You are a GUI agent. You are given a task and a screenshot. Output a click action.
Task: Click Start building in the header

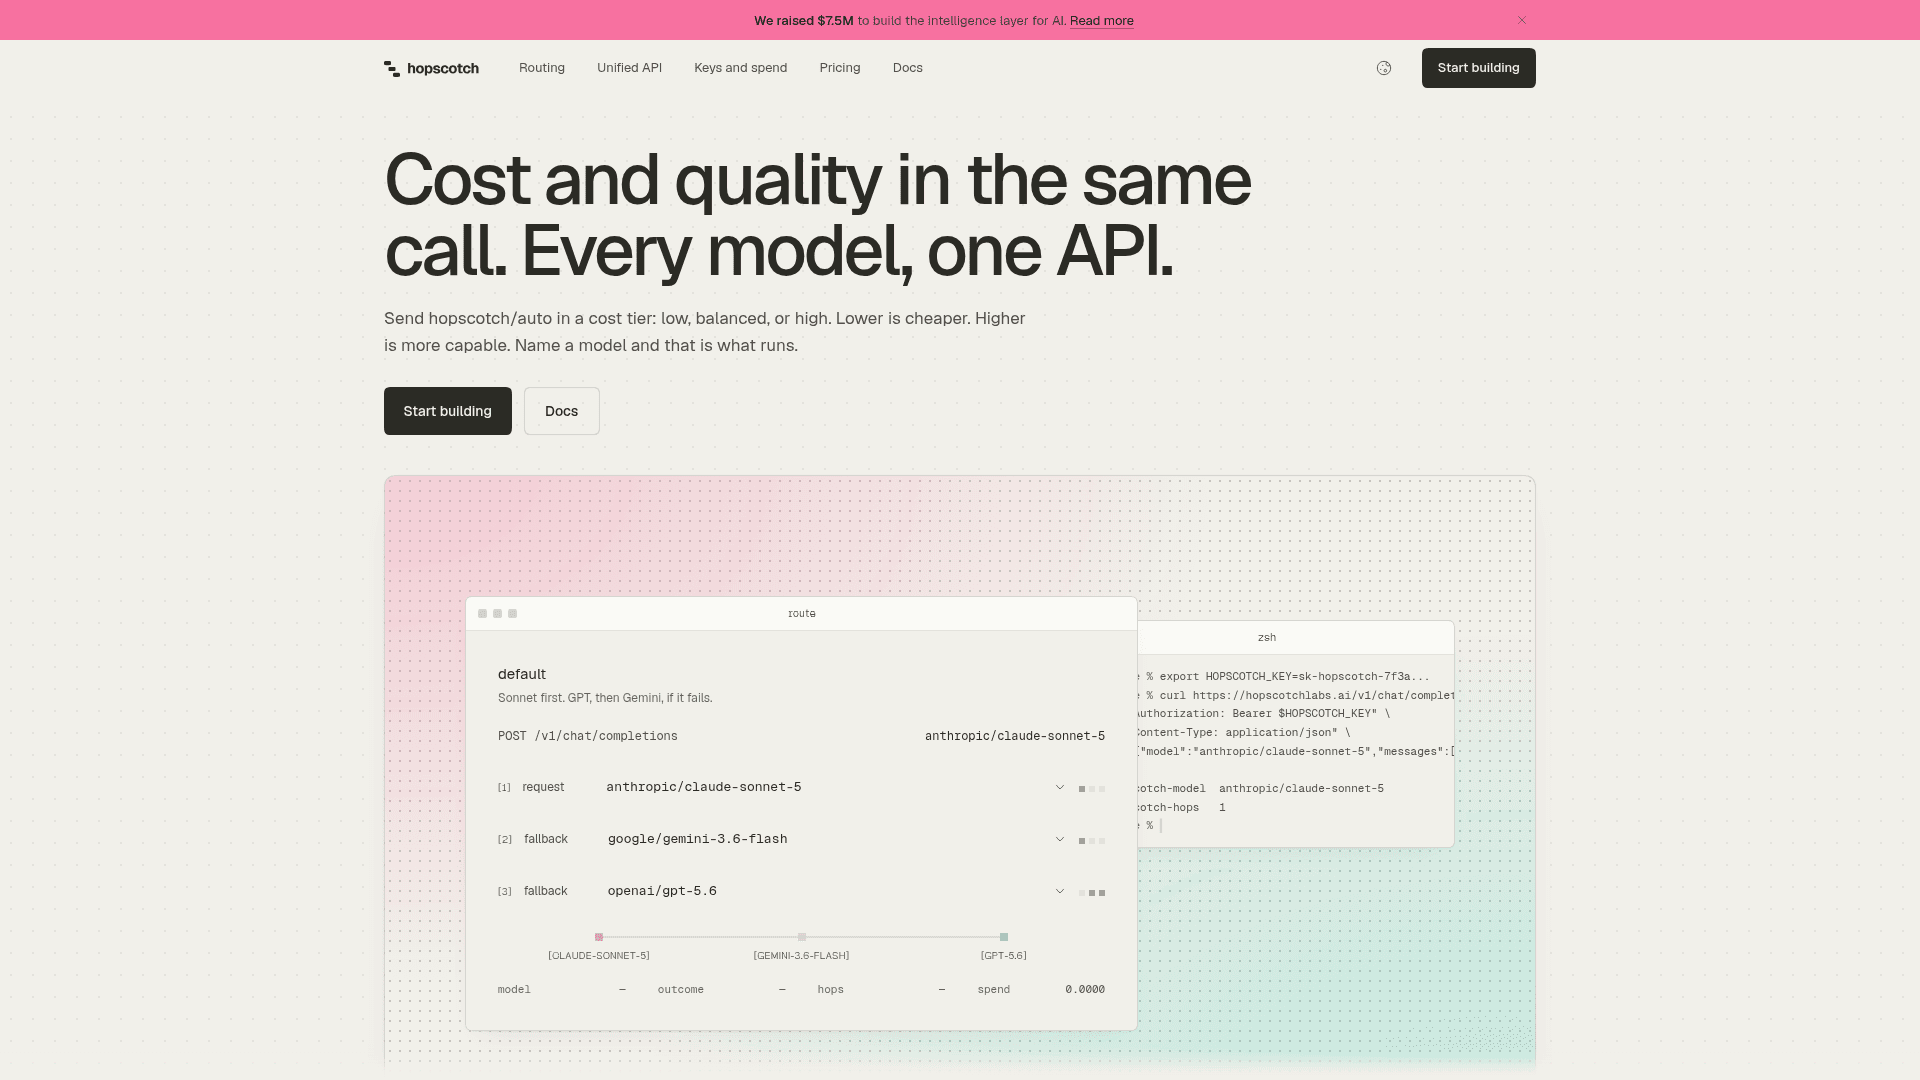1478,68
